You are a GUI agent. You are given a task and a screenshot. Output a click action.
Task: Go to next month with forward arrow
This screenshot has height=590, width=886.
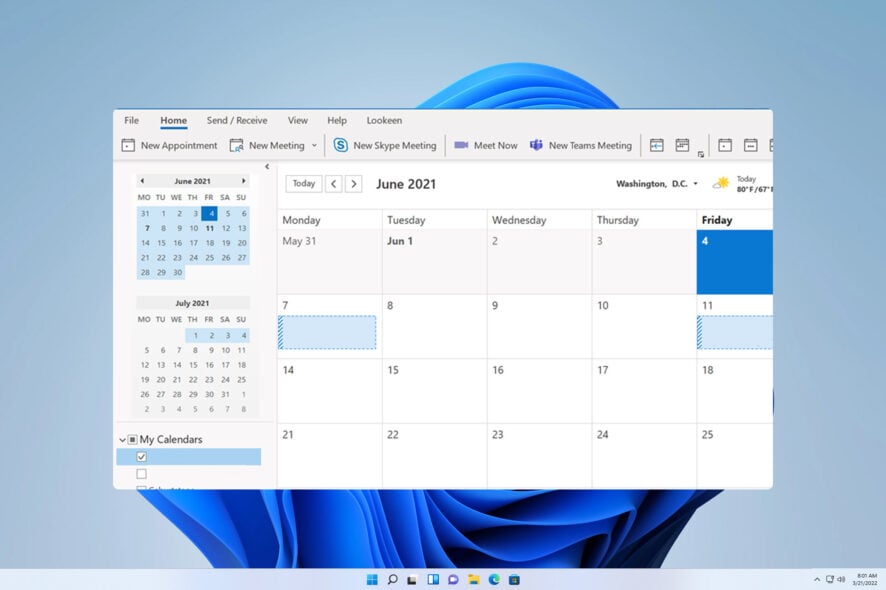click(354, 184)
